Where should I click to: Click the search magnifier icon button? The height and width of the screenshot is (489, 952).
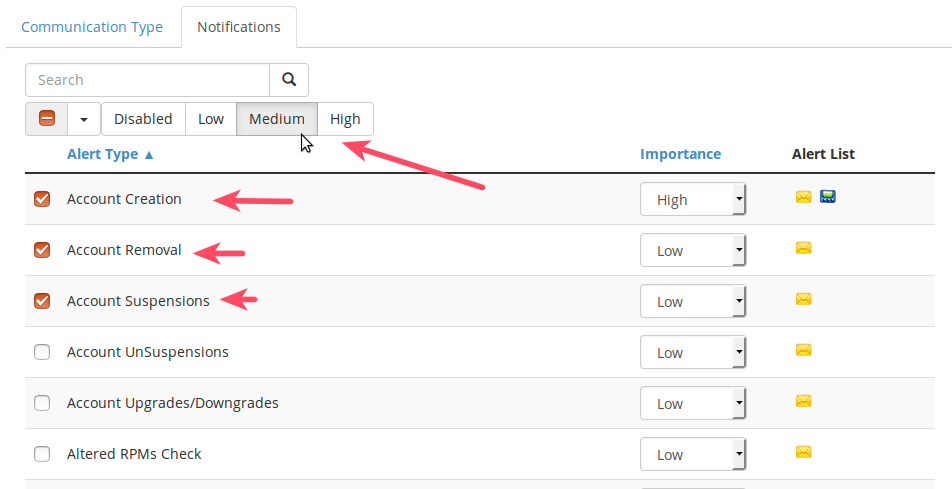click(289, 80)
